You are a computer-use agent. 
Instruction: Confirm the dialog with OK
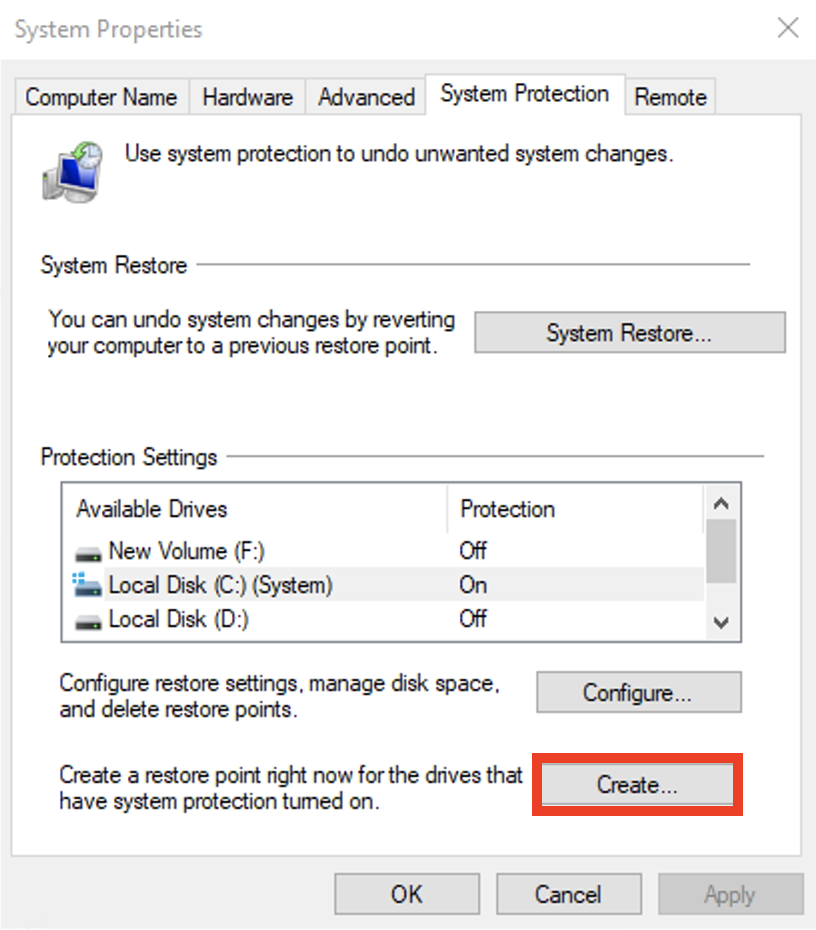[x=407, y=894]
